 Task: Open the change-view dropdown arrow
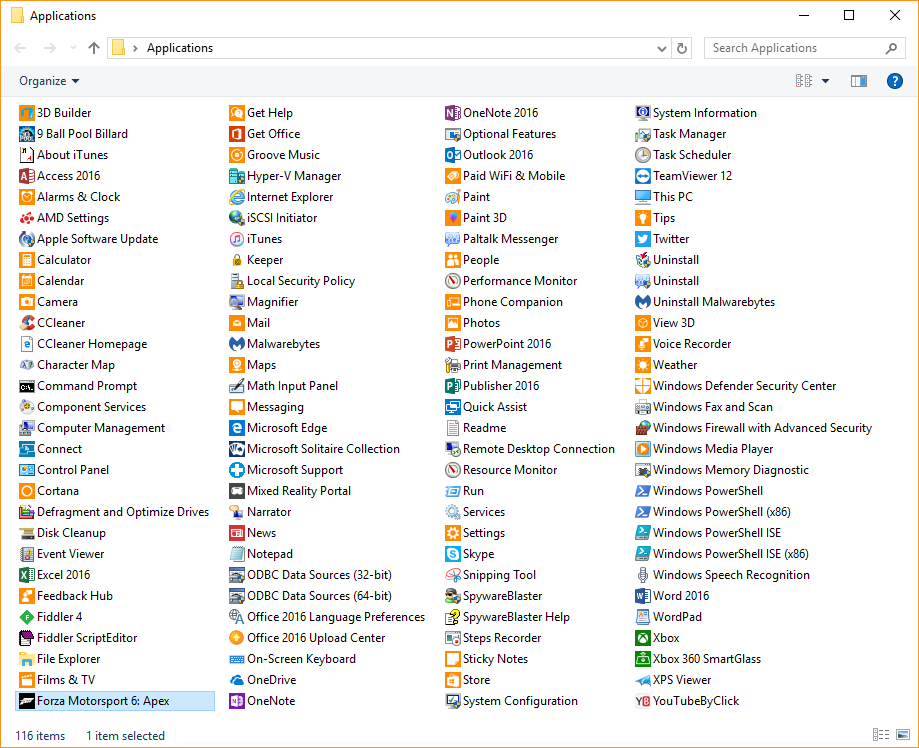(x=824, y=80)
